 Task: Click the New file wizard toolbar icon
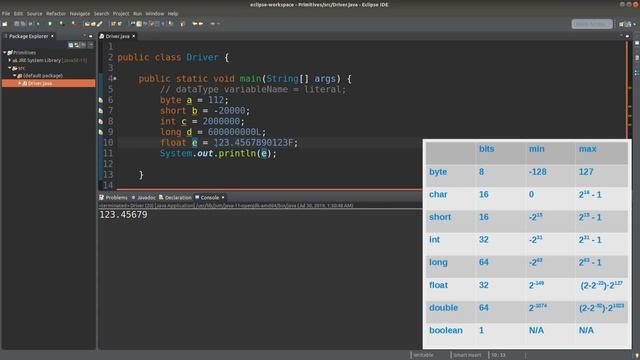pos(5,24)
